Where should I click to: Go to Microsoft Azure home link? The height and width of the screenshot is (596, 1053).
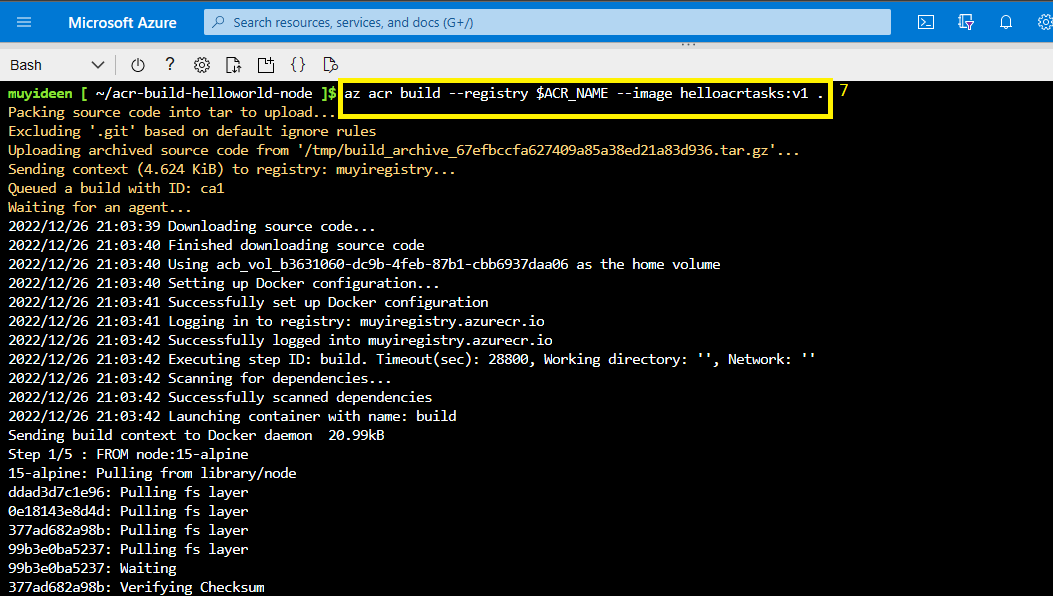122,23
